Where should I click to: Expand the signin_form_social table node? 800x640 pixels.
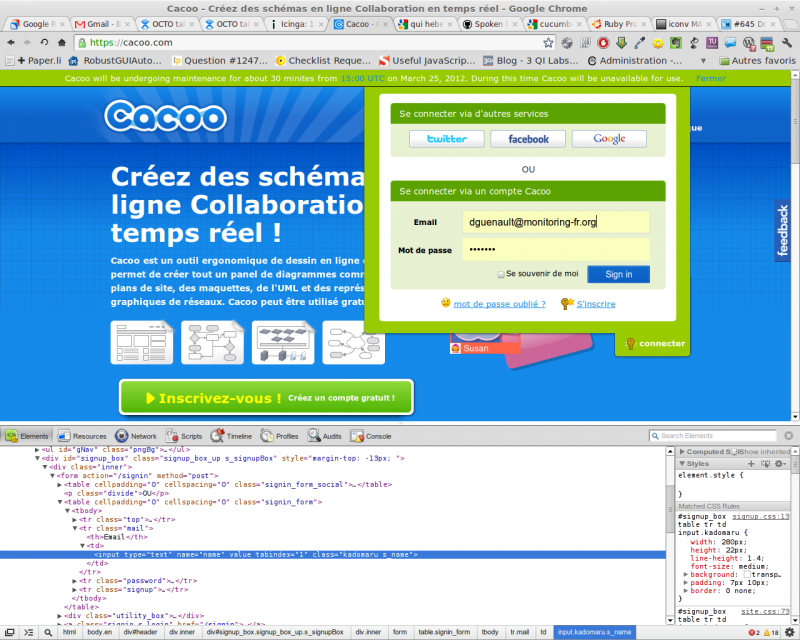60,484
